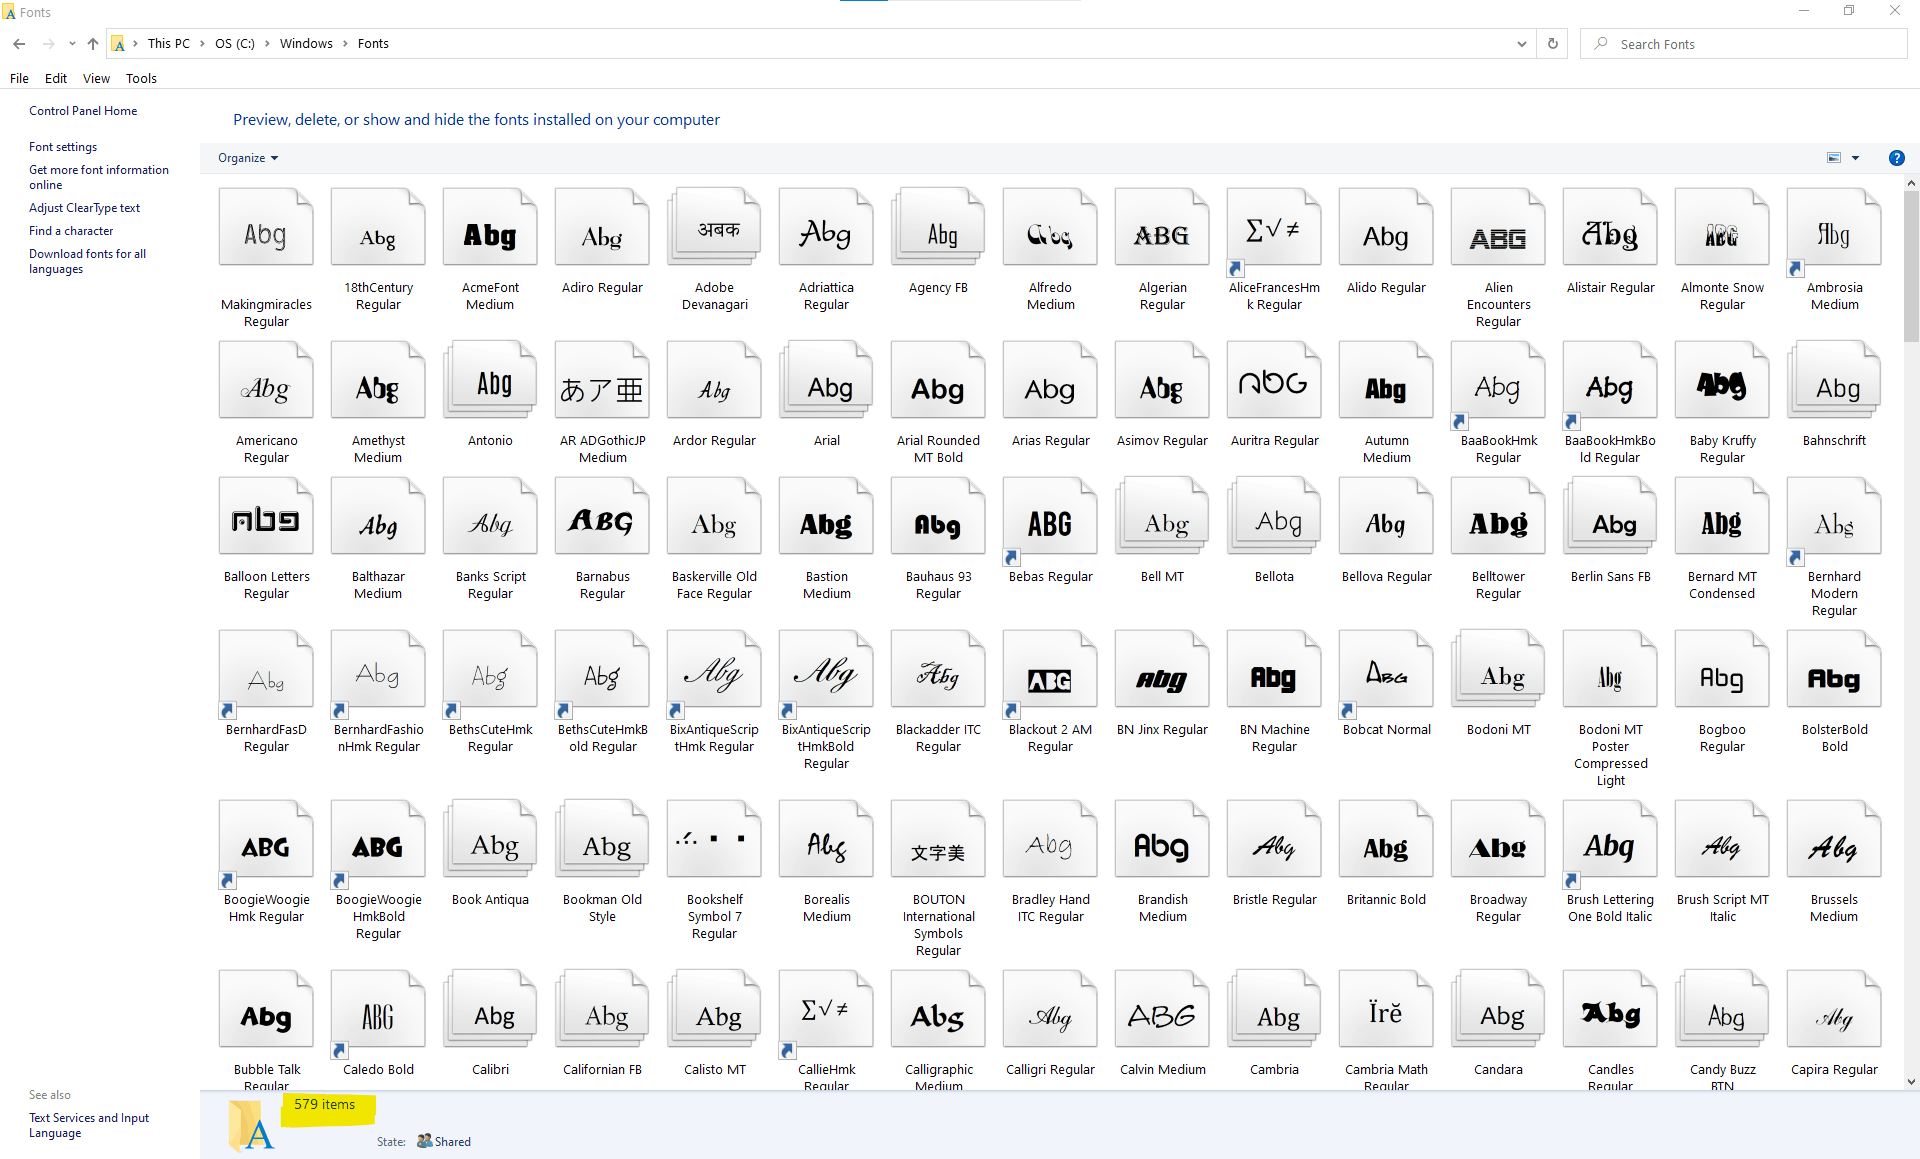Open recent locations dropdown arrow

(x=72, y=44)
